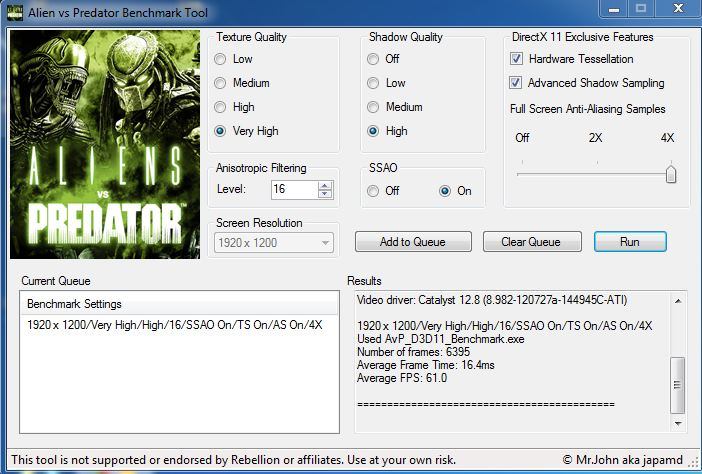Minimize the Benchmark Tool window

(x=614, y=9)
